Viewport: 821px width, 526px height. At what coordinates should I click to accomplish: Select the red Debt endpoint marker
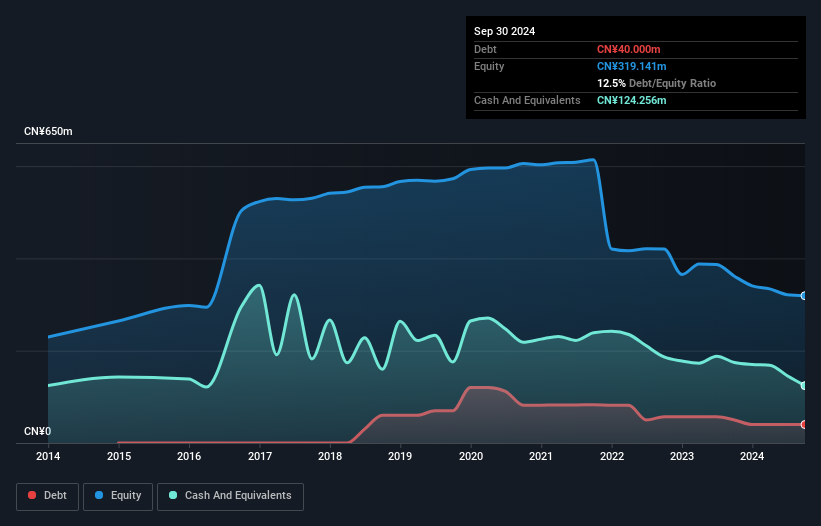[804, 424]
